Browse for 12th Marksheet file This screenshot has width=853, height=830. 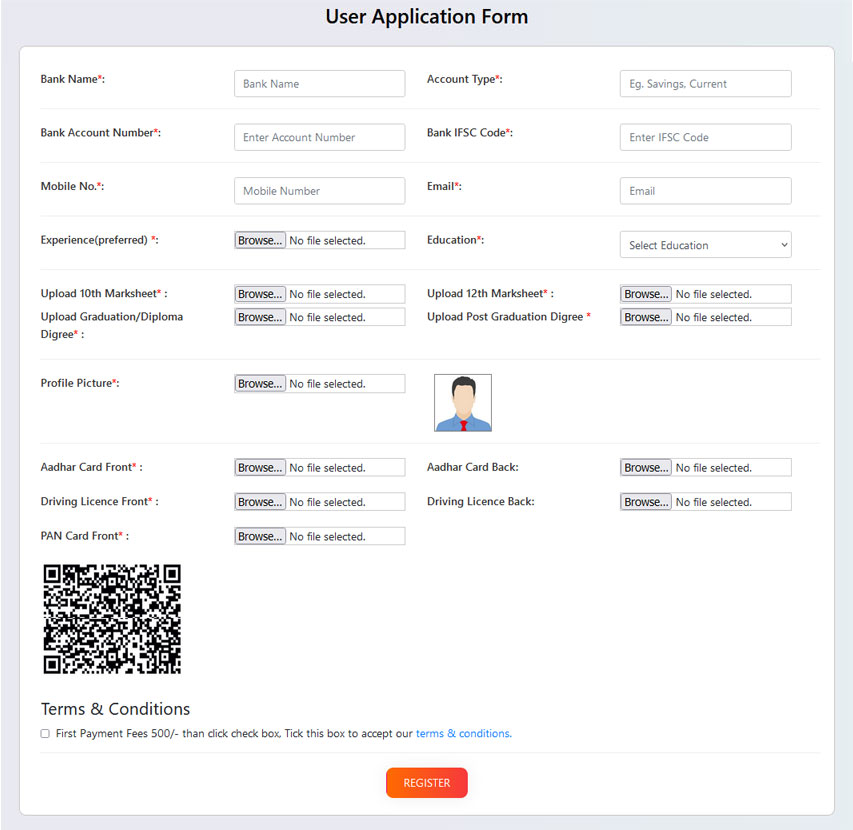coord(646,294)
